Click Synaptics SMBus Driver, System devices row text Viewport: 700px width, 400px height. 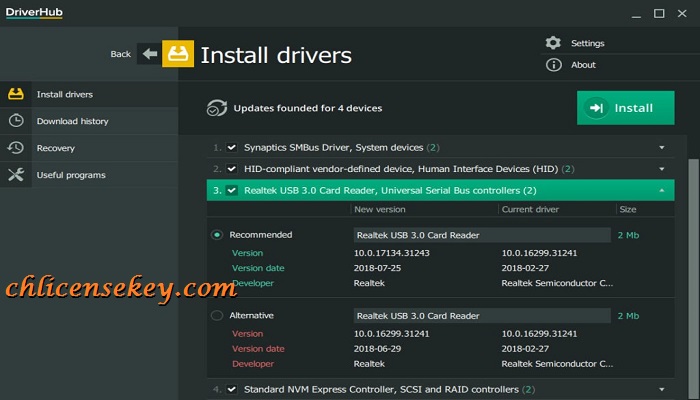[342, 147]
